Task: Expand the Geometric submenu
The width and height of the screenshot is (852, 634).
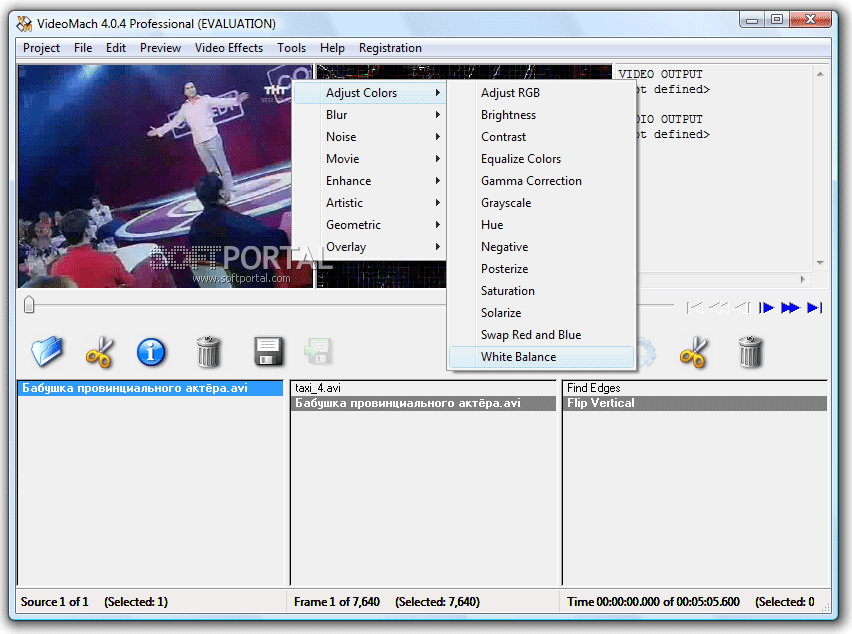Action: click(369, 225)
